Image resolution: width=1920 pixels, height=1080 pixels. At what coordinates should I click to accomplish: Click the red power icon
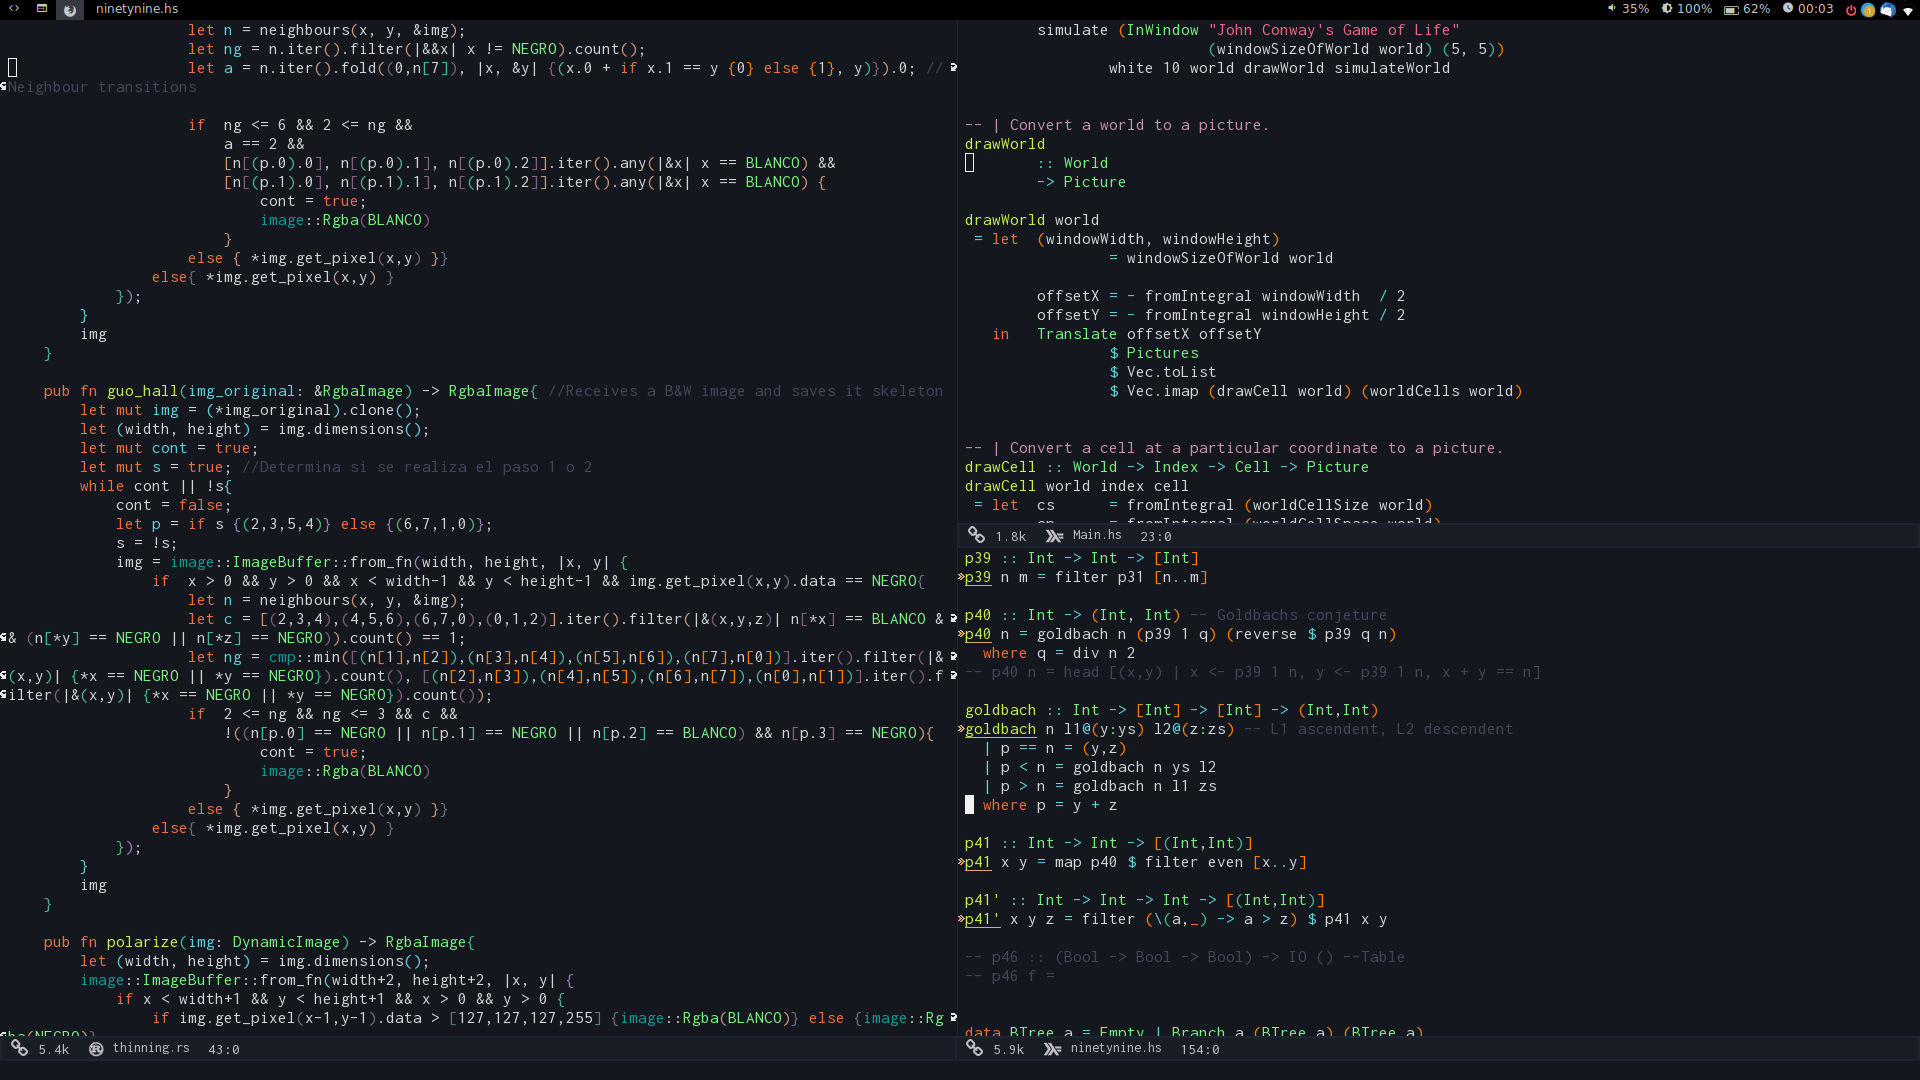[x=1851, y=10]
